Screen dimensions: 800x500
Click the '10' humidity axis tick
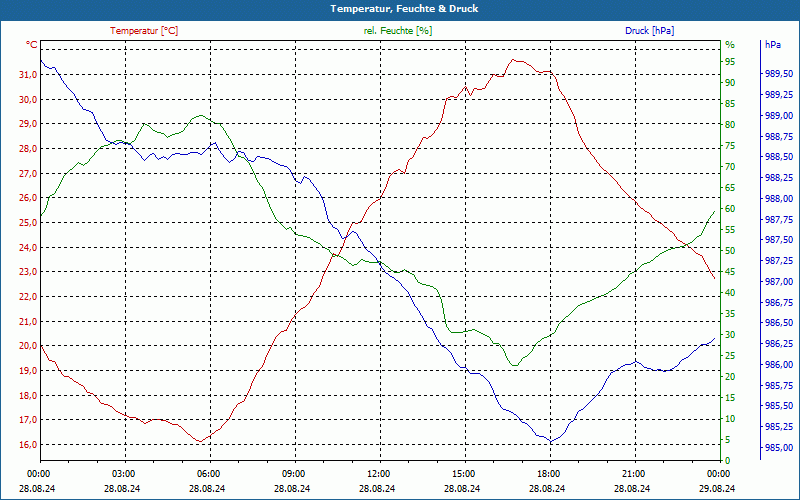731,419
